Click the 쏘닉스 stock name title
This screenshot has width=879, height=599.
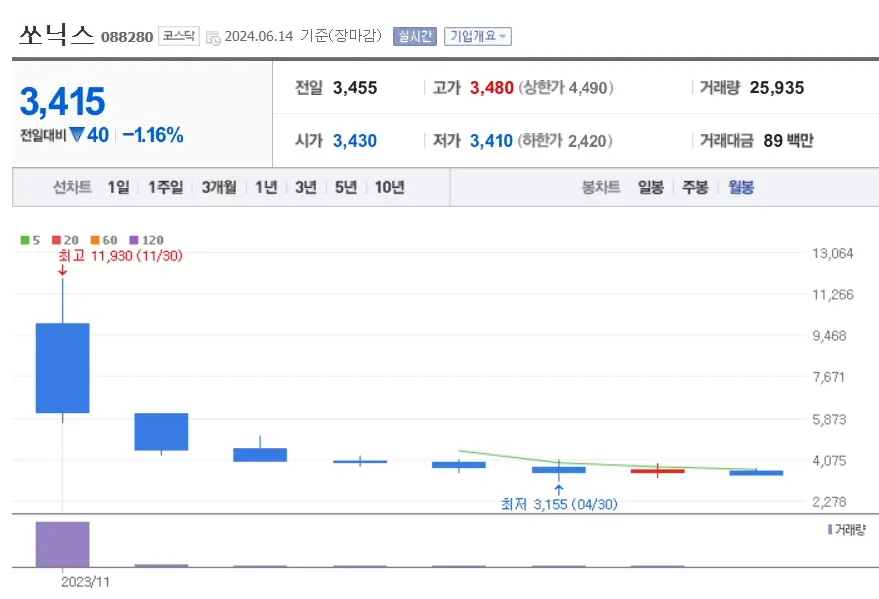[57, 35]
